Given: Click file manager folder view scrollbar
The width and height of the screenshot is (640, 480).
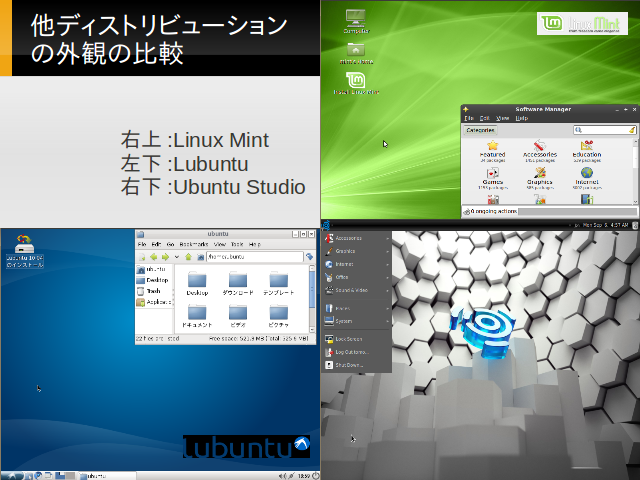Looking at the screenshot, I should [312, 298].
